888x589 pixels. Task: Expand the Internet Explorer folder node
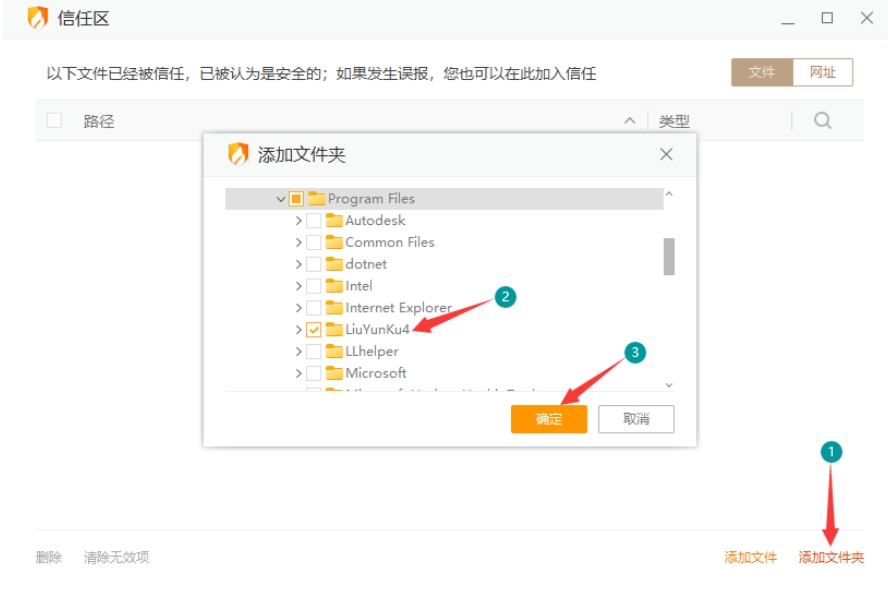tap(298, 308)
